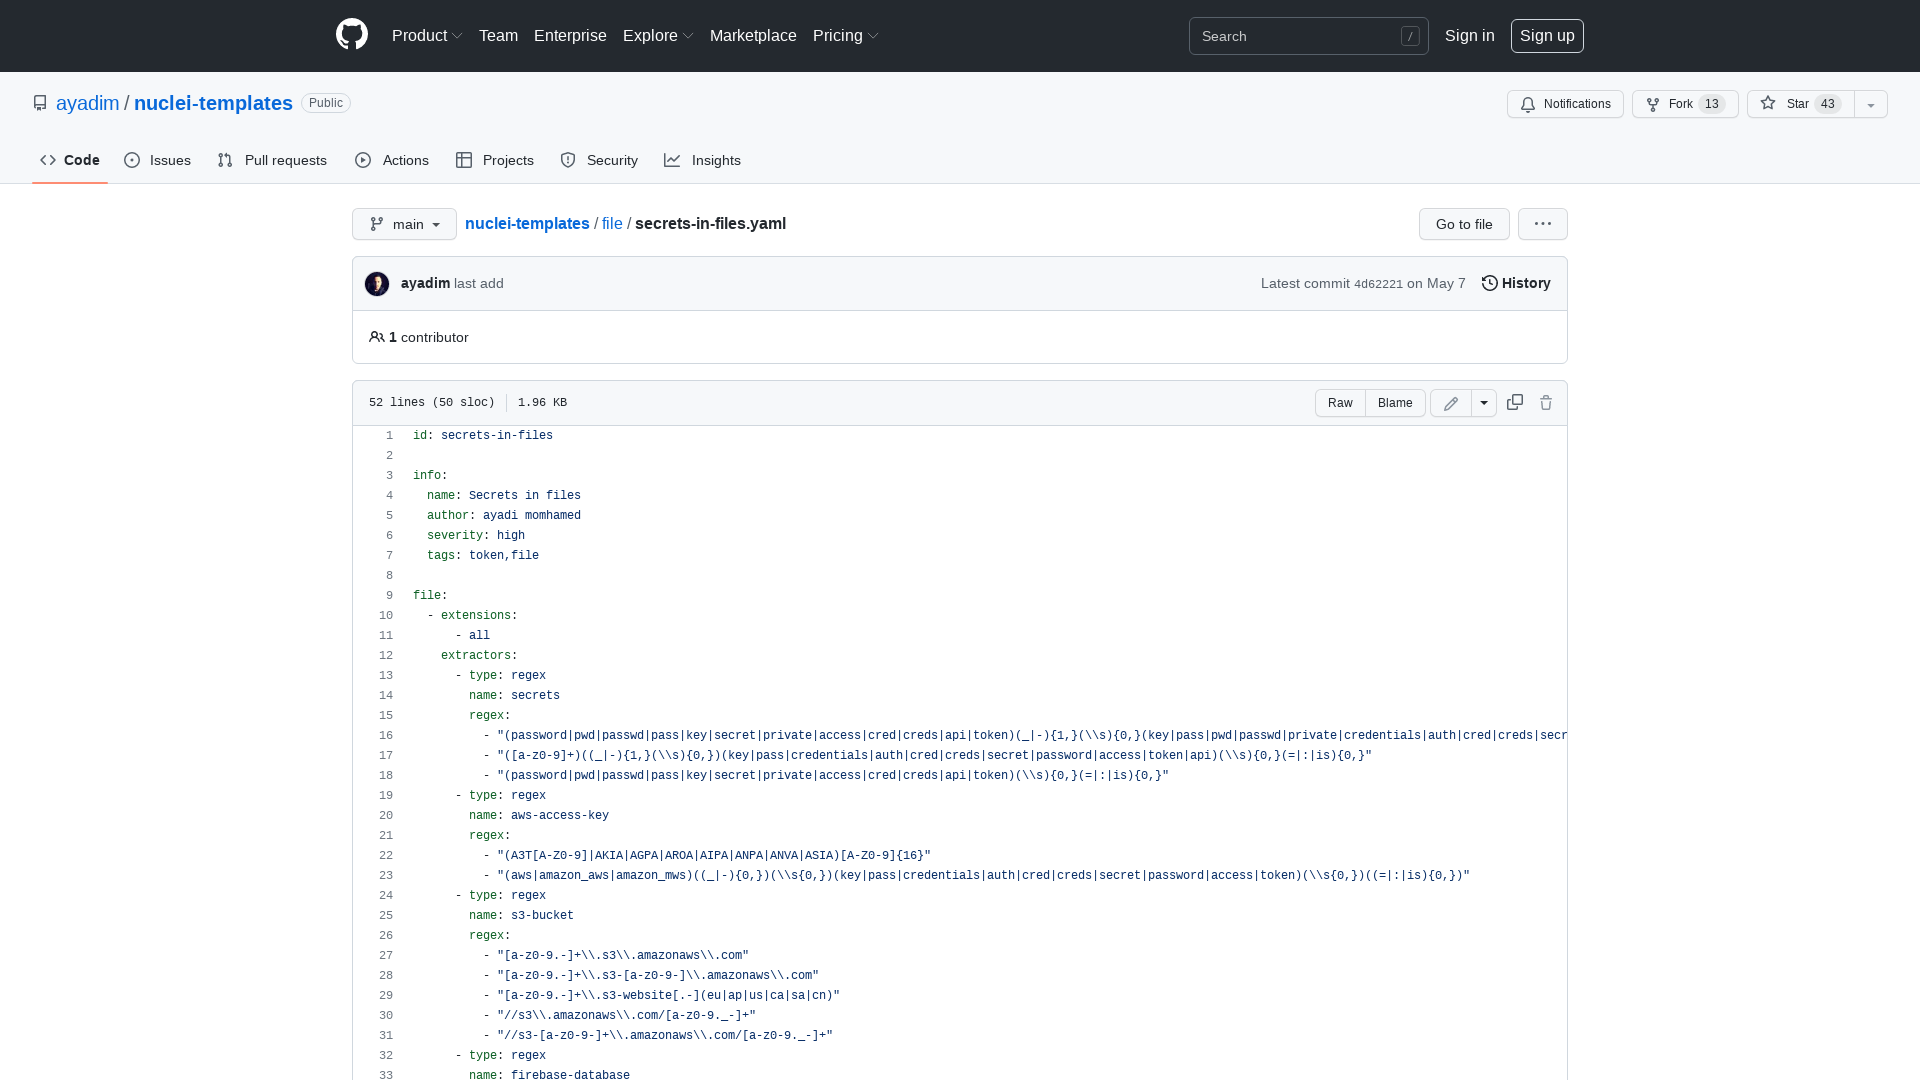Copy raw contents icon
Screen dimensions: 1920x1080
click(1515, 402)
